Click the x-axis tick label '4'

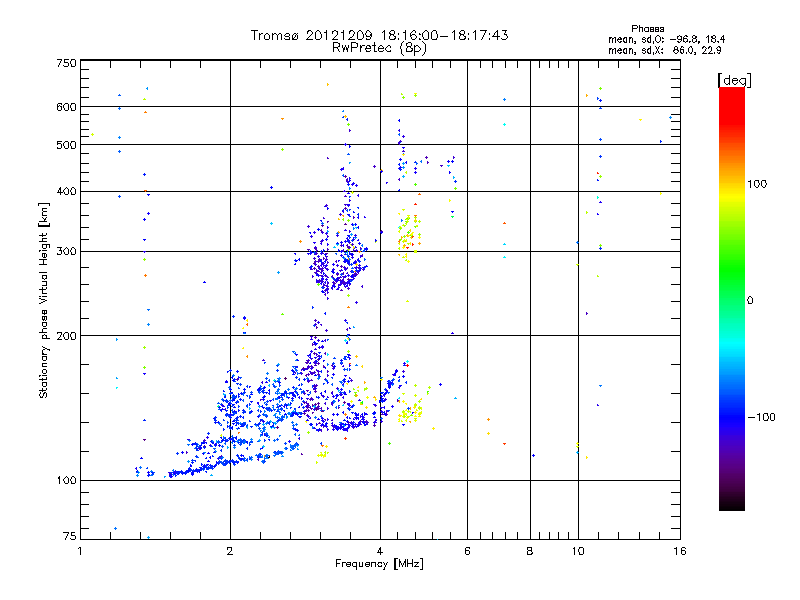click(380, 551)
